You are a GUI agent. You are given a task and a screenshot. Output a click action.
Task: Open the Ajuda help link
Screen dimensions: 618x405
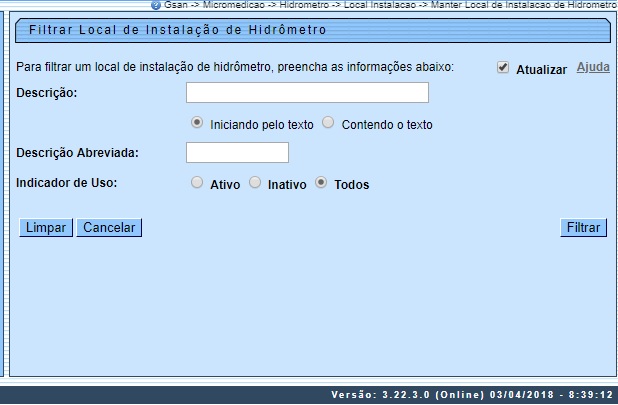(x=593, y=67)
